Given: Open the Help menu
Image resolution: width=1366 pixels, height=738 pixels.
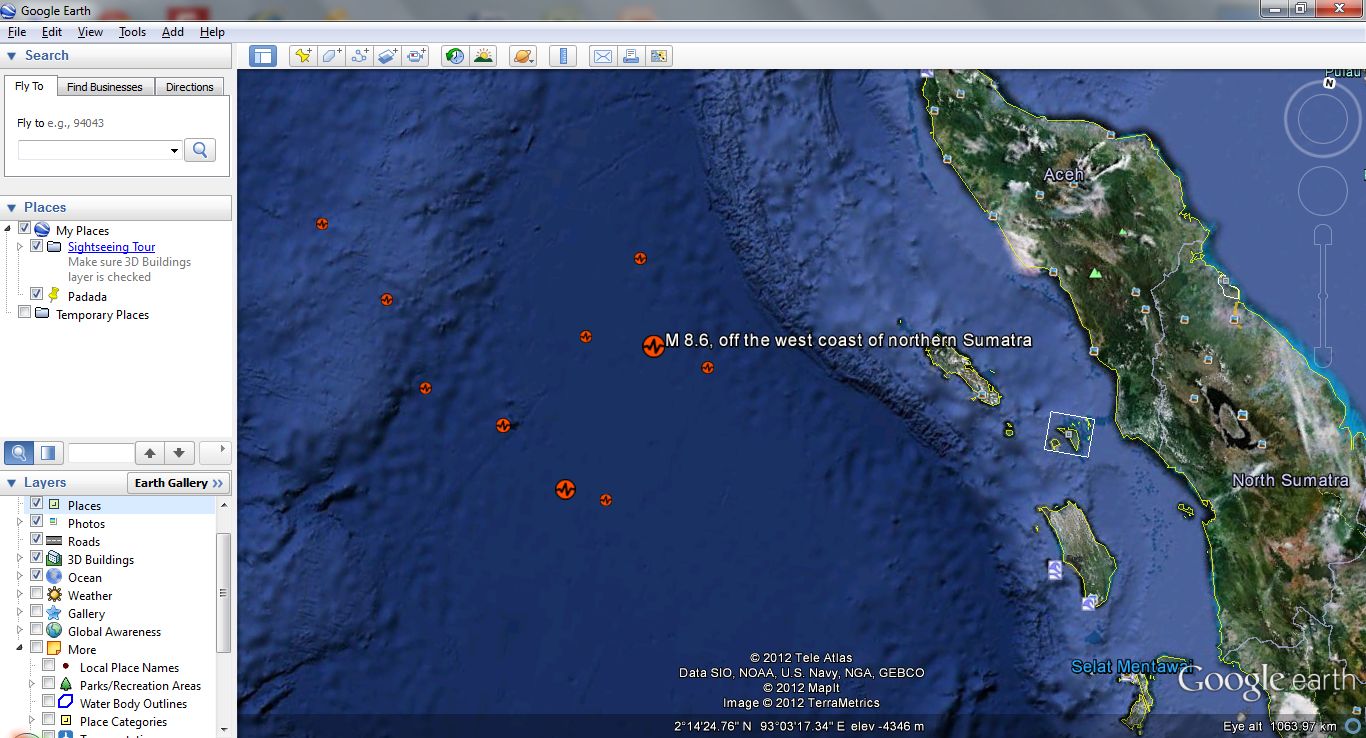Looking at the screenshot, I should [x=212, y=32].
